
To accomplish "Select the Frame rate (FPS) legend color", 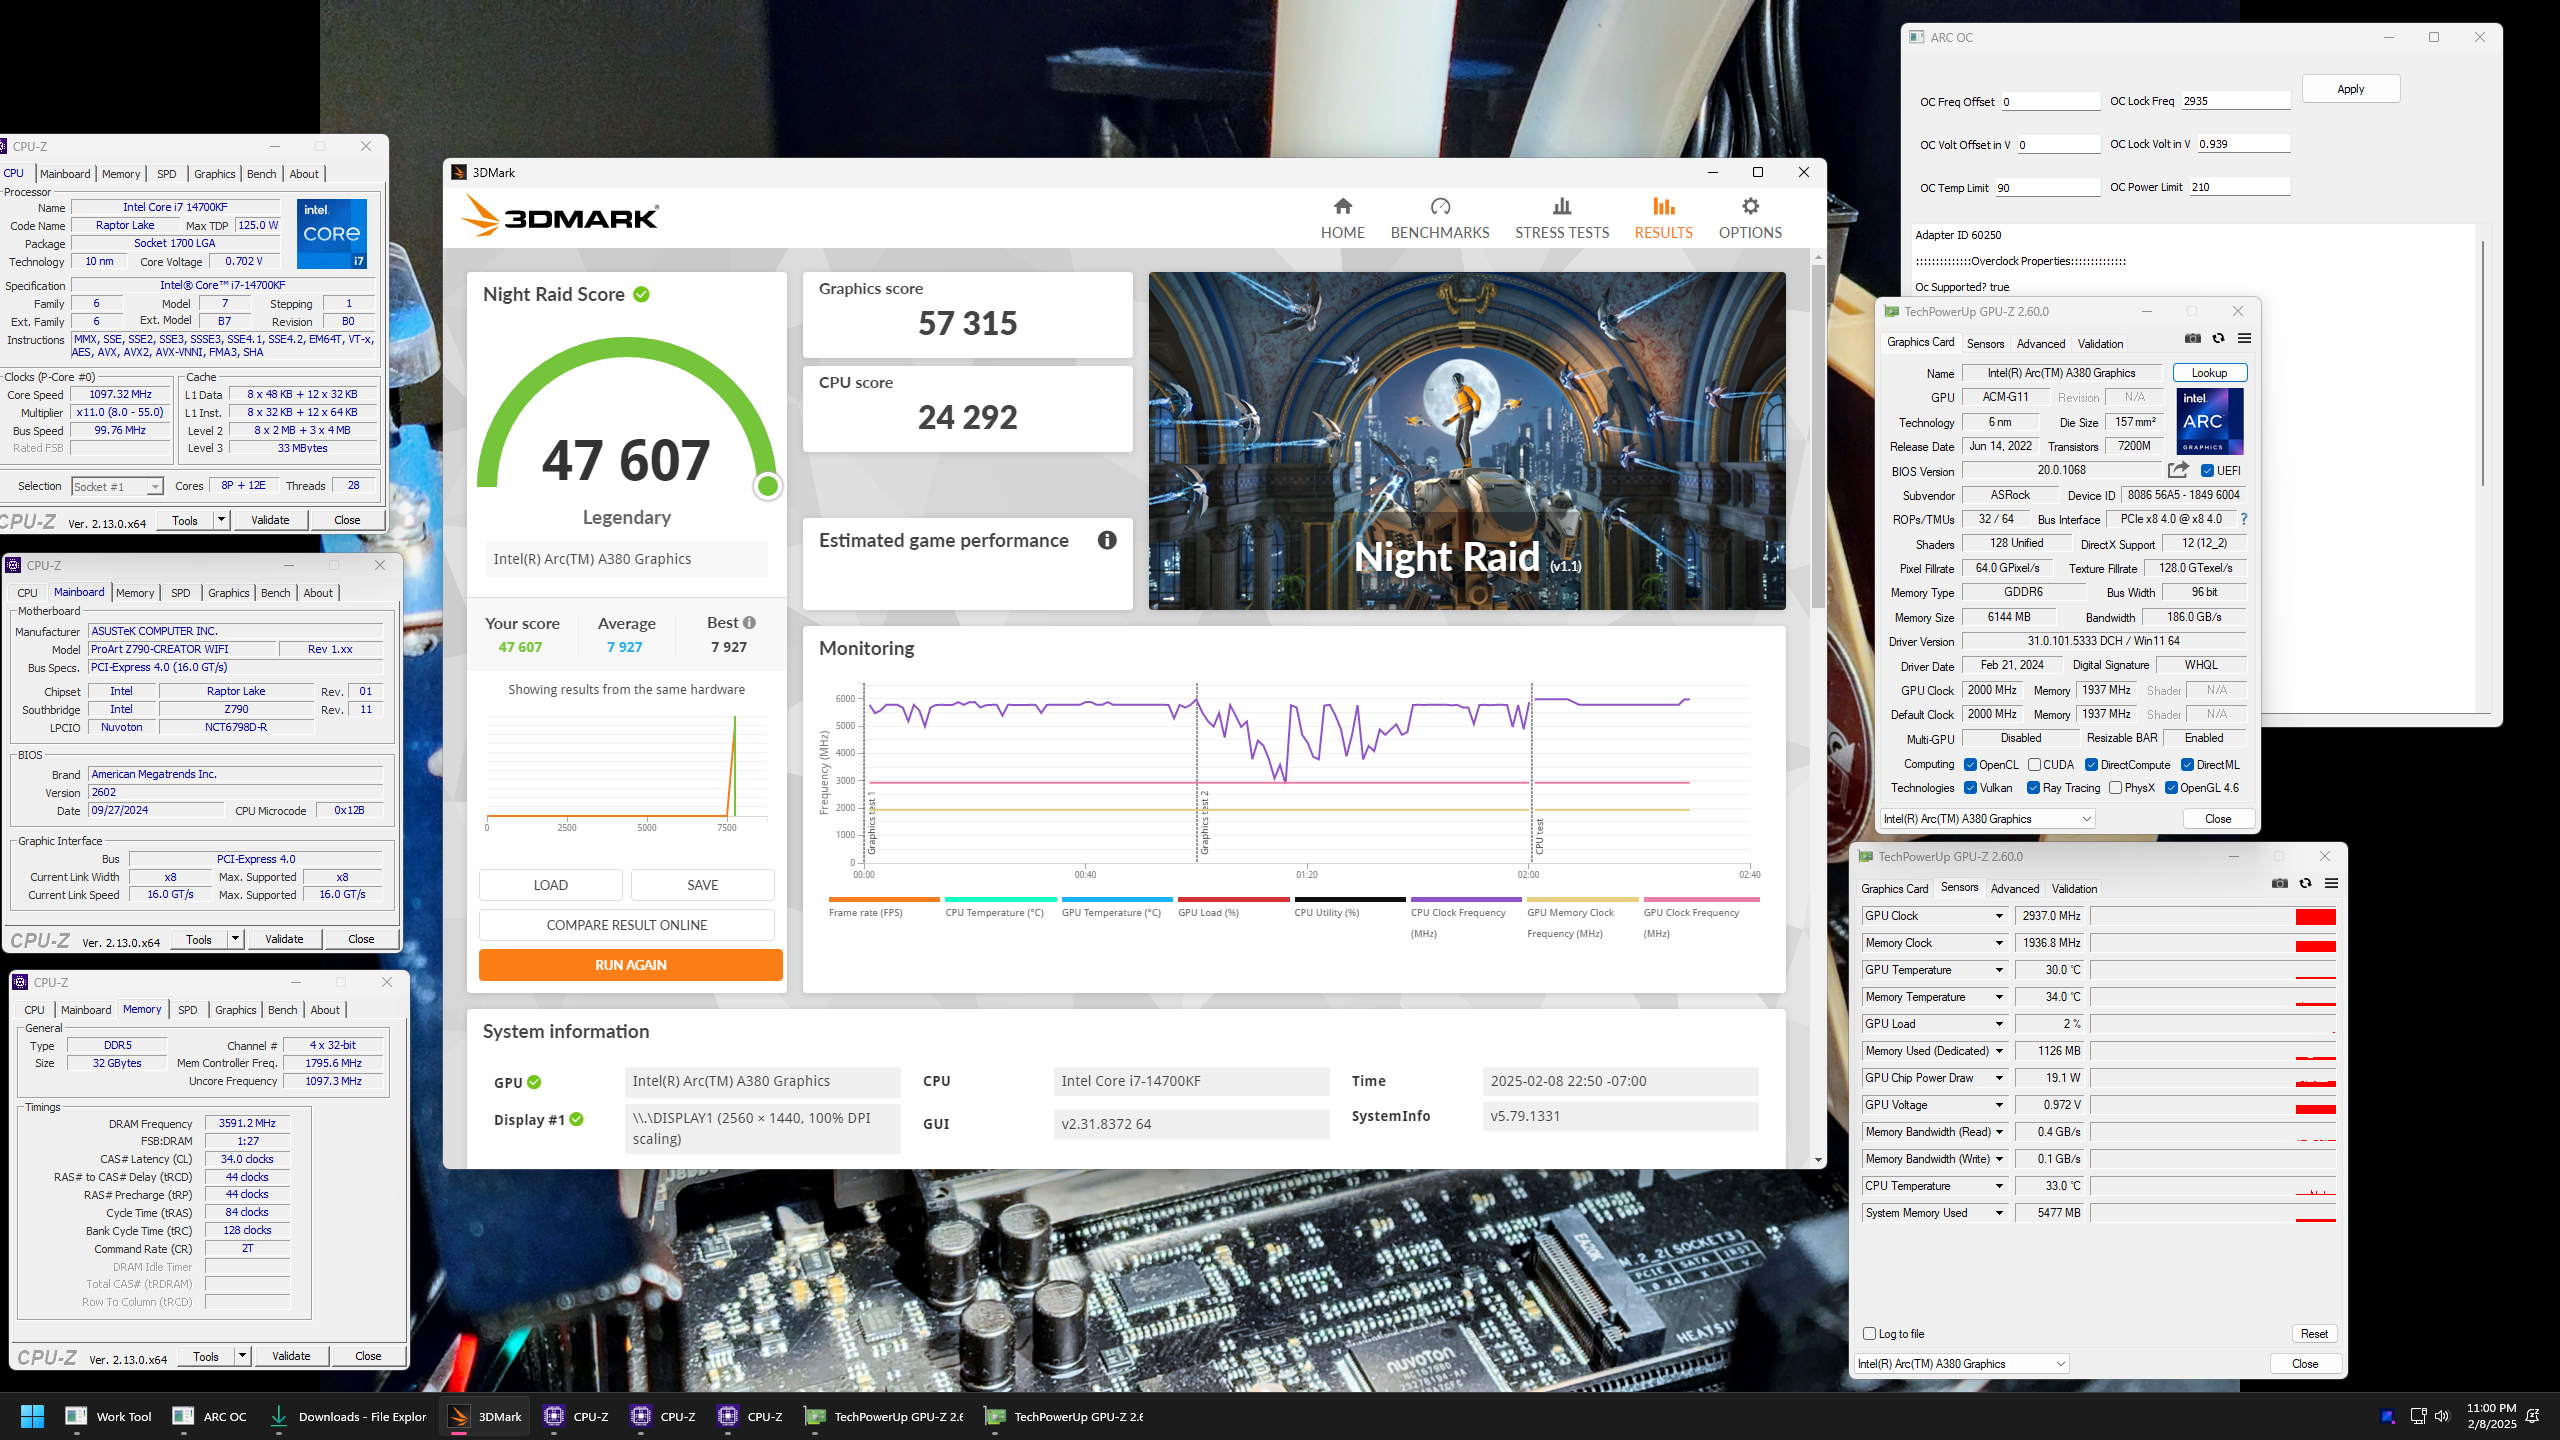I will pyautogui.click(x=883, y=899).
